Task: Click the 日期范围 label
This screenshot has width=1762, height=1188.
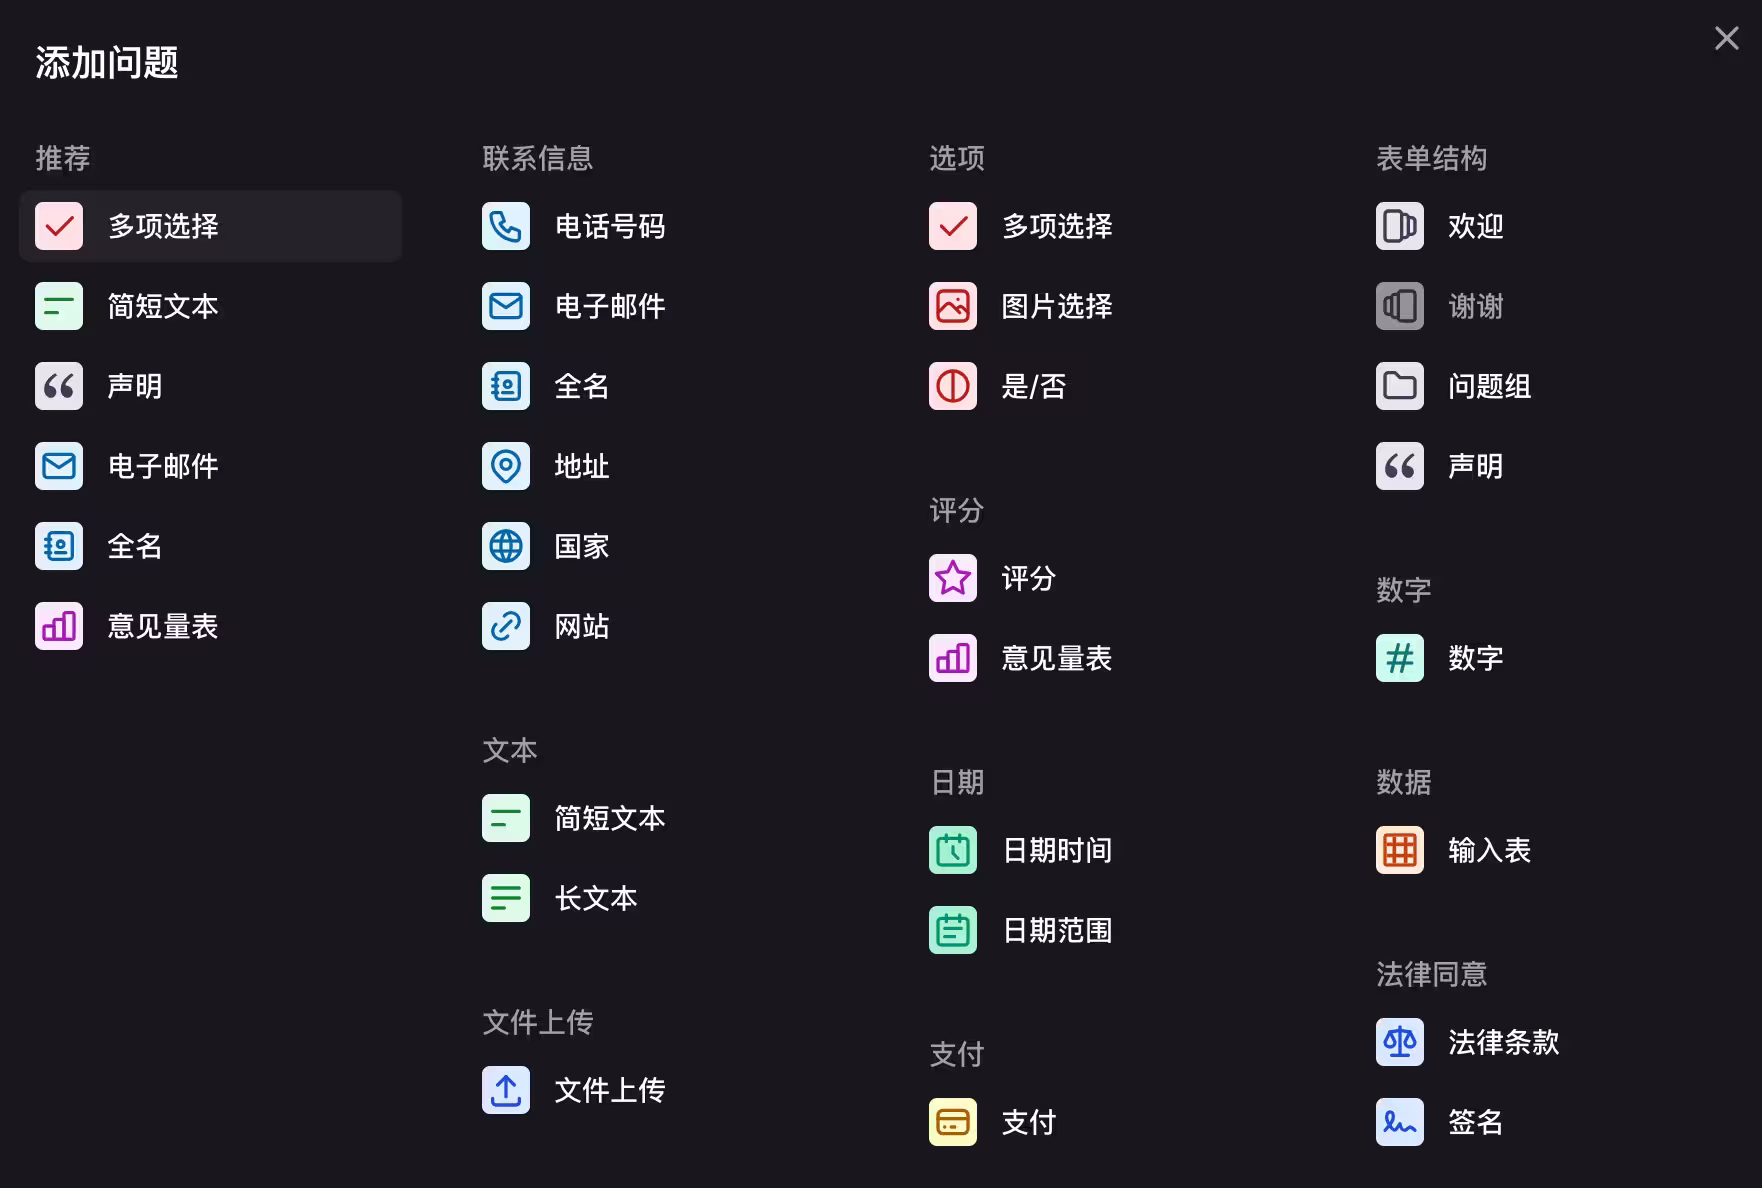Action: click(1057, 931)
